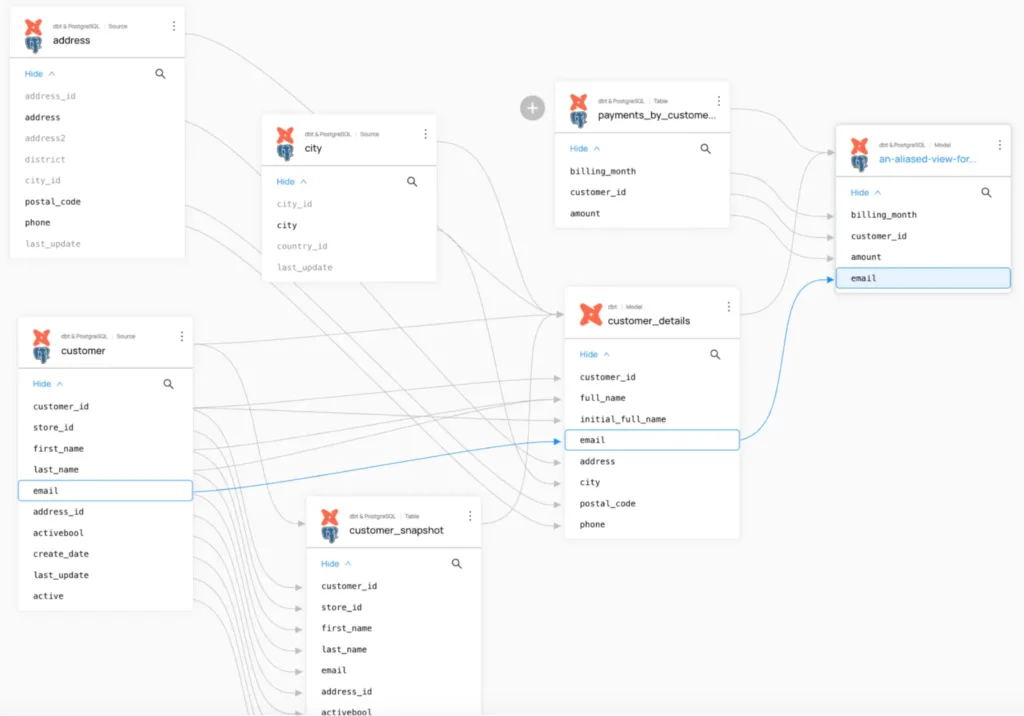Viewport: 1024px width, 716px height.
Task: Search columns in the payments_by_customer node
Action: [x=705, y=149]
